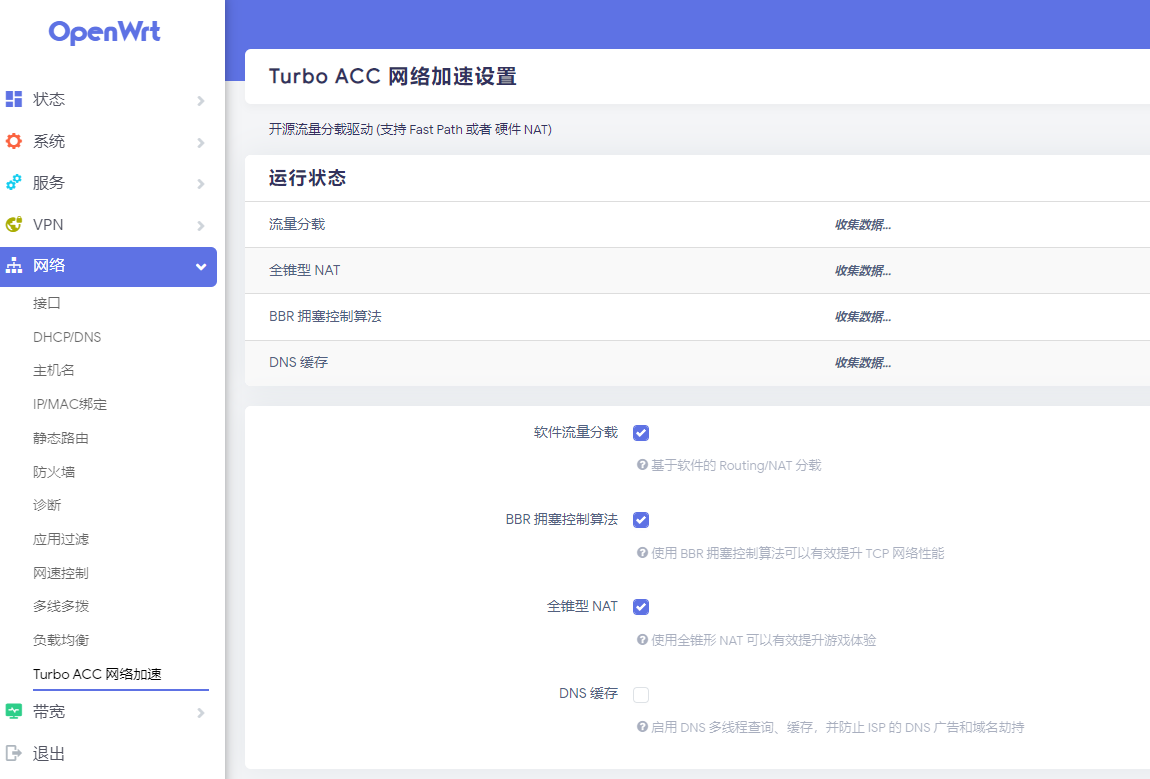Uncheck the 全锥型 NAT option
Viewport: 1150px width, 779px height.
click(x=640, y=606)
